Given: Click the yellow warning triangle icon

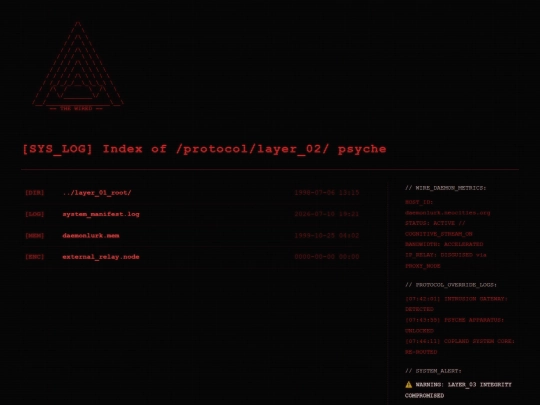Looking at the screenshot, I should coord(408,384).
